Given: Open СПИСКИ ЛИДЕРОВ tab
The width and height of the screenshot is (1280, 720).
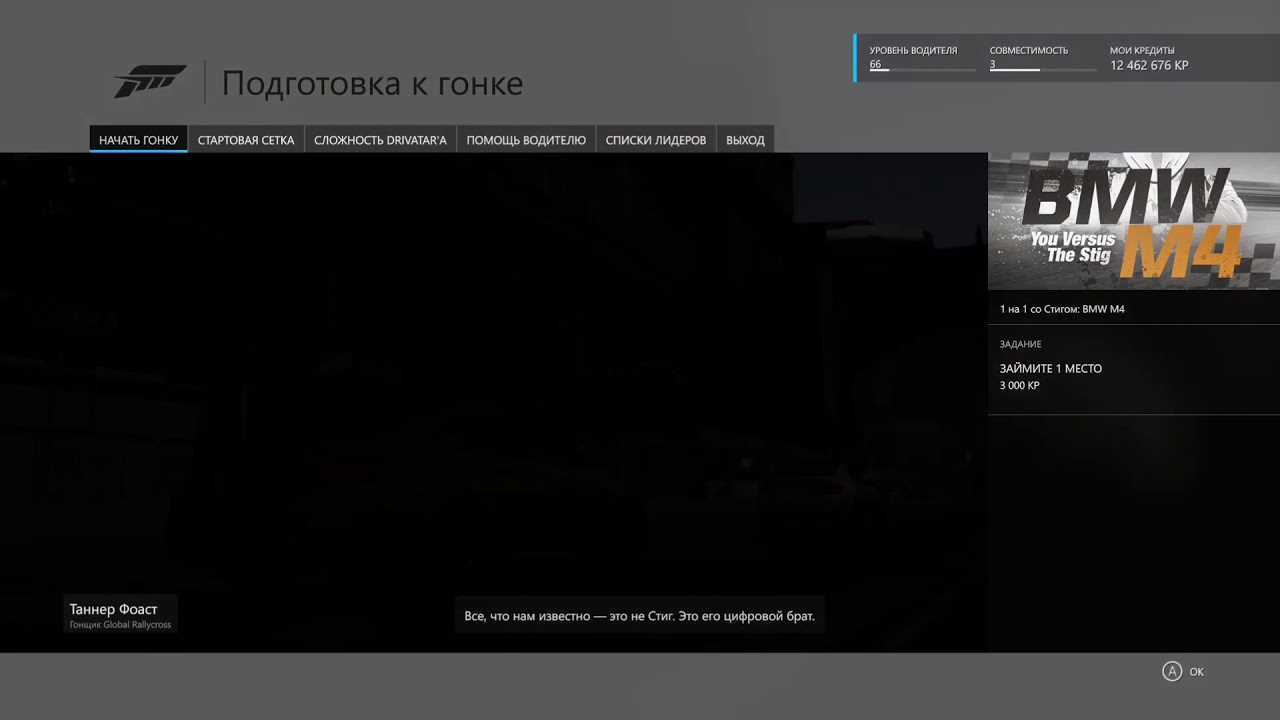Looking at the screenshot, I should pyautogui.click(x=656, y=140).
